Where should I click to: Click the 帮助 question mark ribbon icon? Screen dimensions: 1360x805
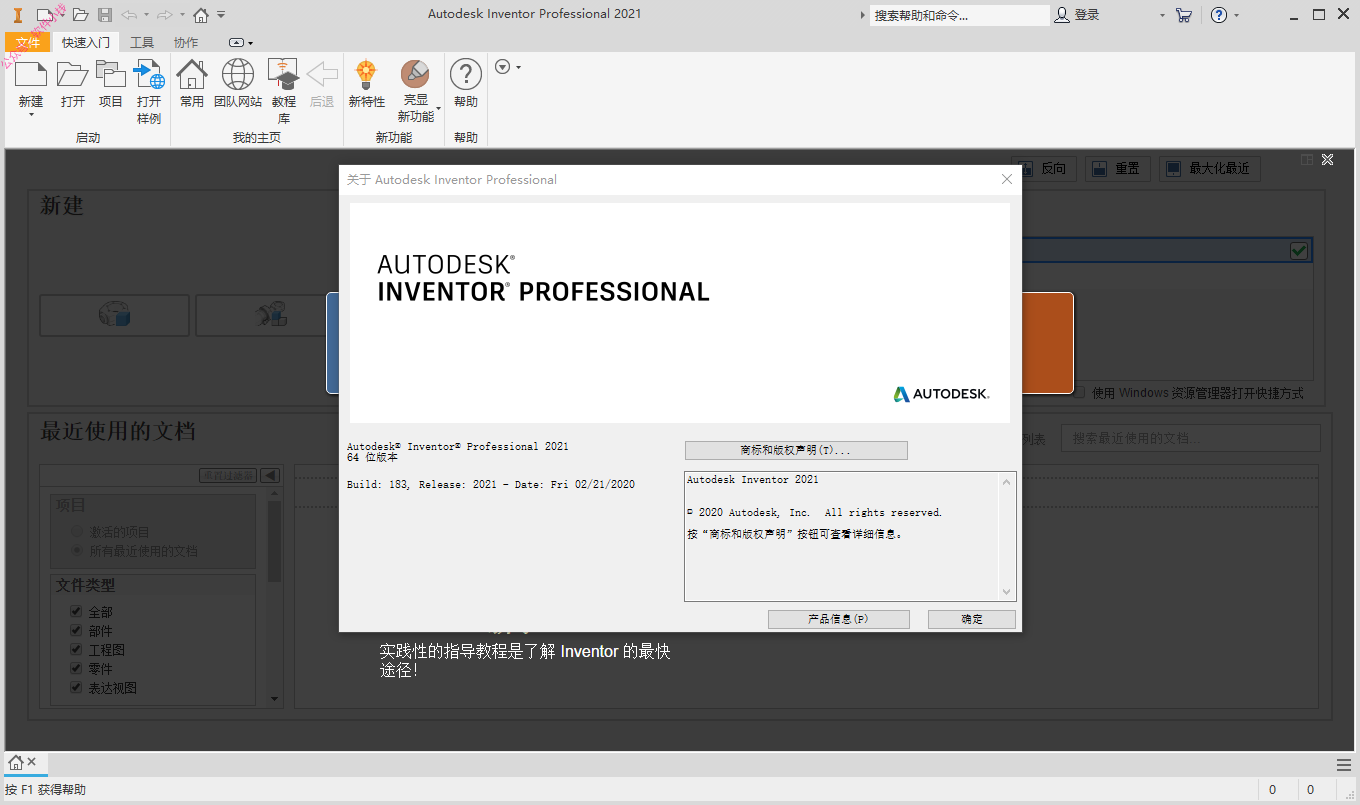(465, 75)
